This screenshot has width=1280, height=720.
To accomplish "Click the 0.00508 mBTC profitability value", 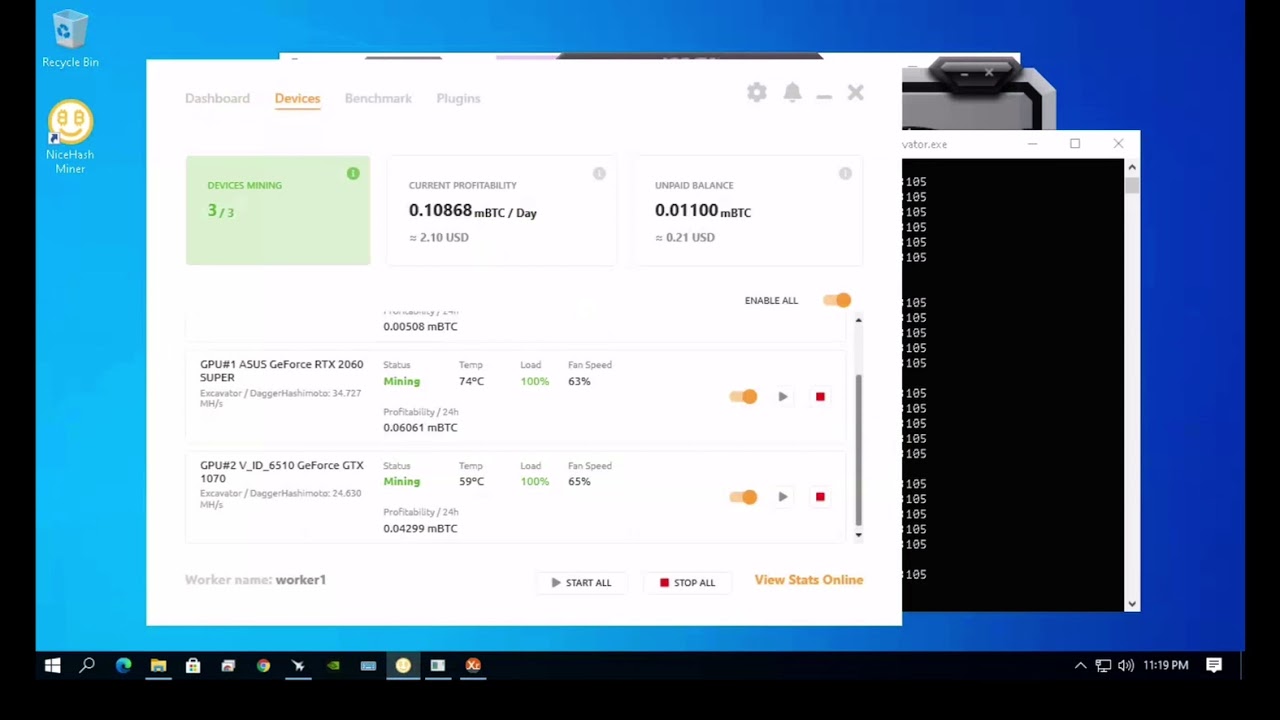I will coord(420,326).
